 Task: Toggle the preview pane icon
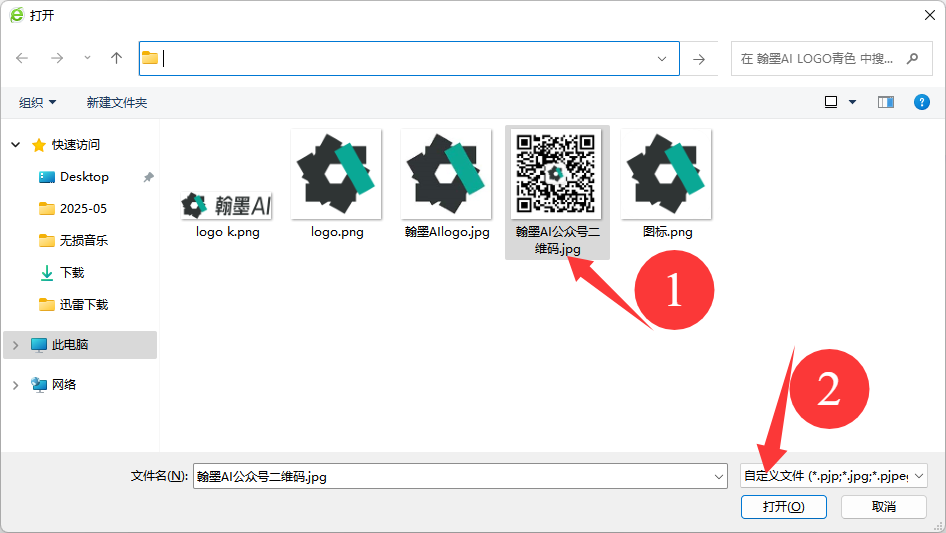[885, 102]
